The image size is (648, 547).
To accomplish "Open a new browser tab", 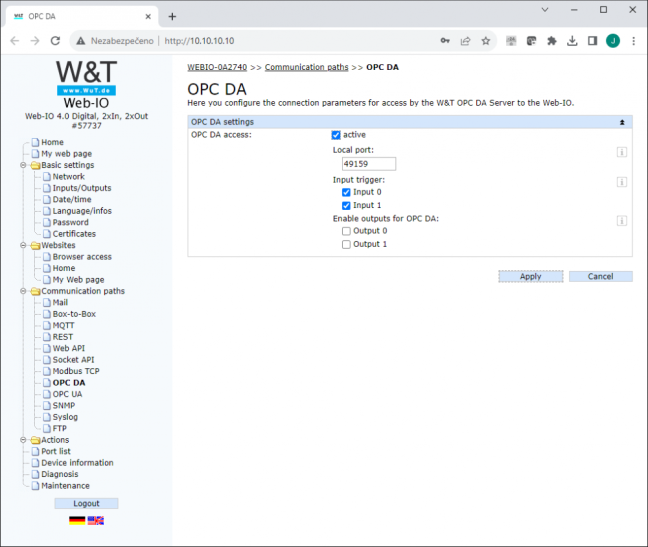I will point(172,17).
